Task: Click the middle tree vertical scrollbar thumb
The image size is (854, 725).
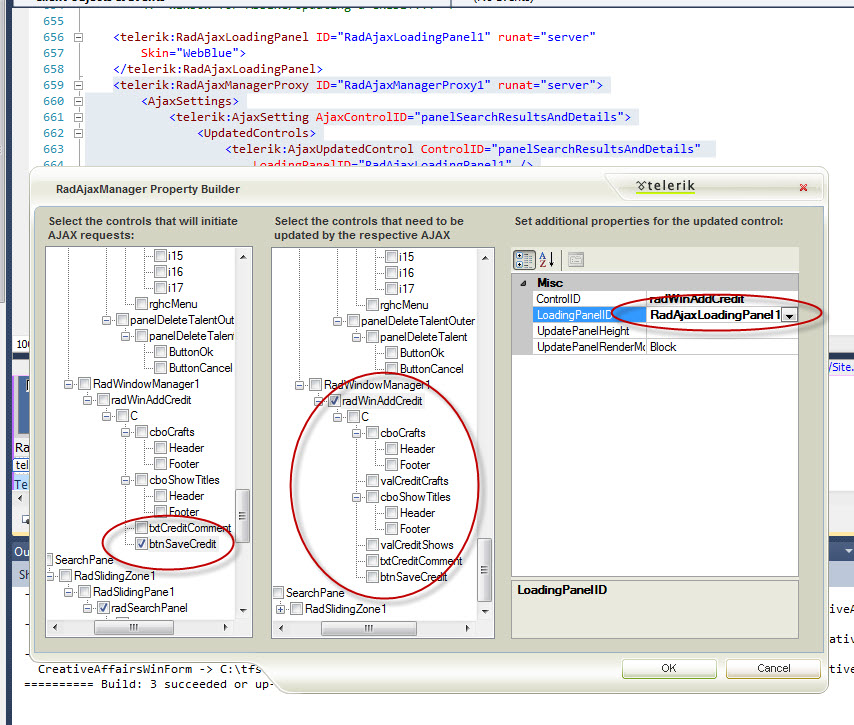Action: click(x=485, y=570)
